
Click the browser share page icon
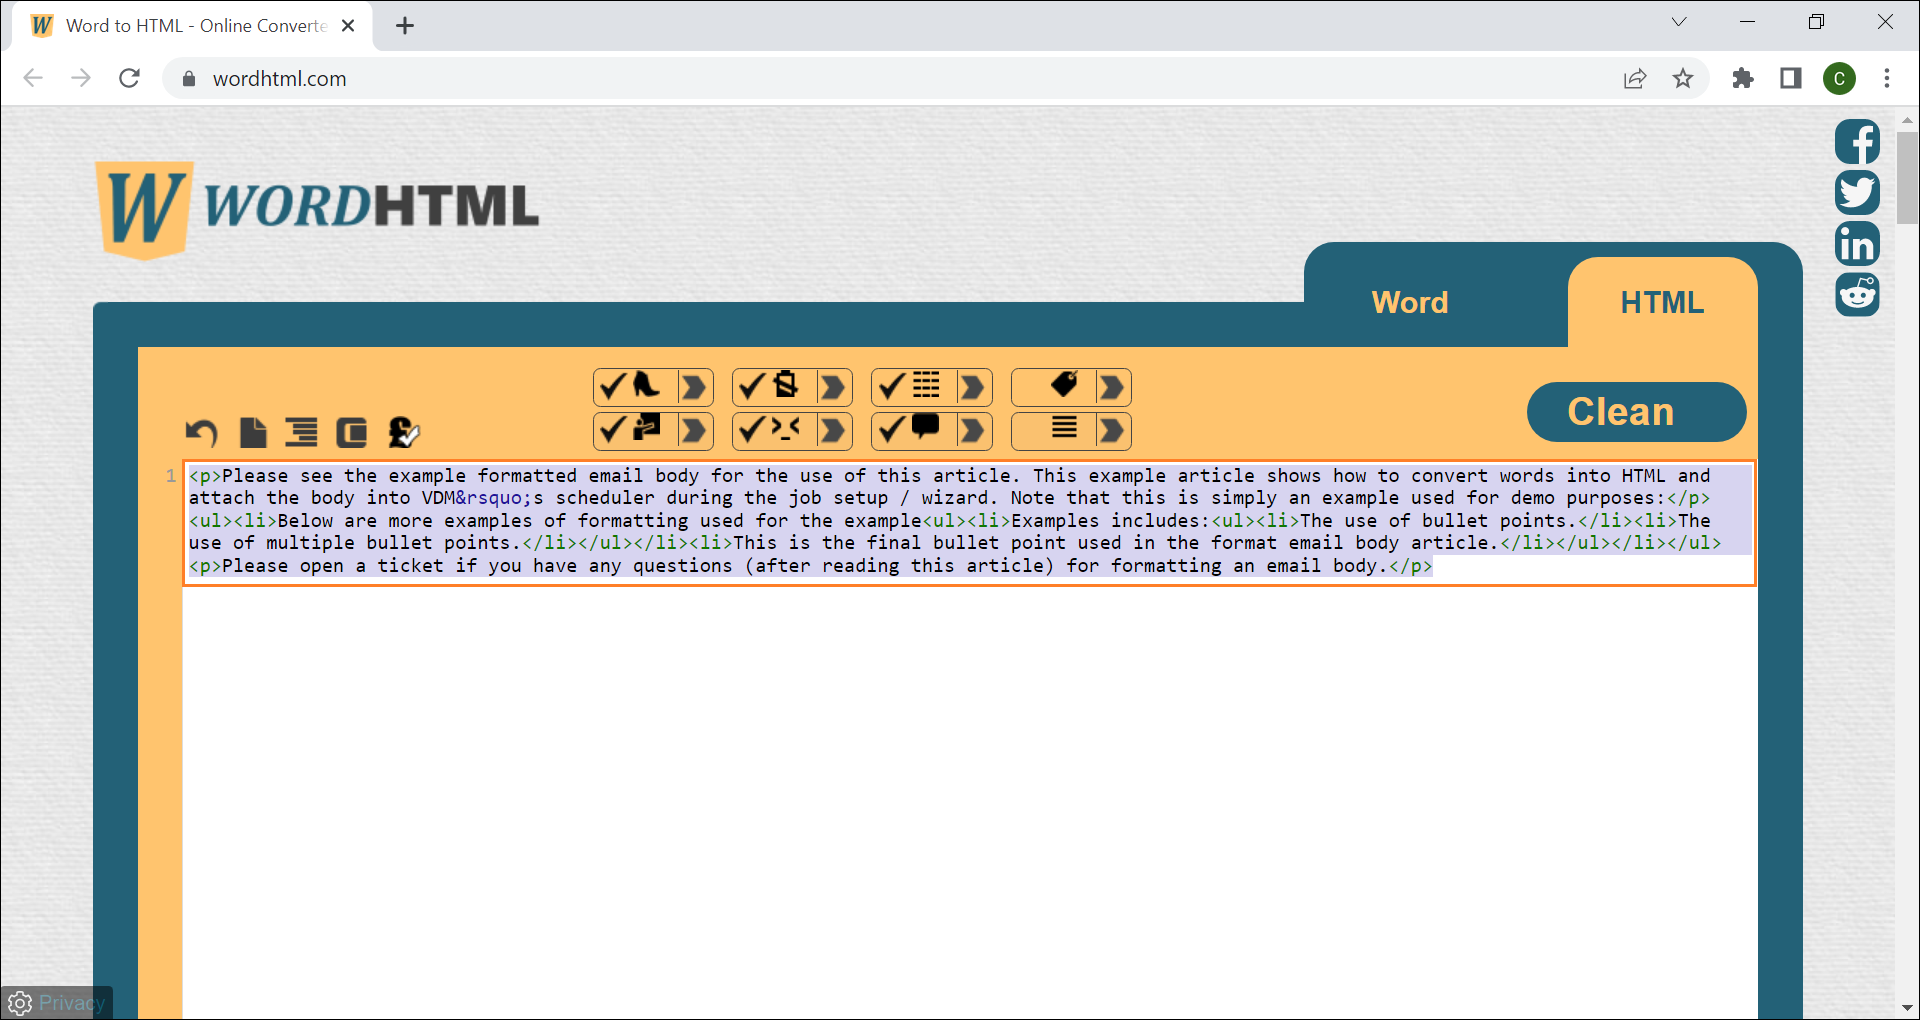pyautogui.click(x=1635, y=78)
